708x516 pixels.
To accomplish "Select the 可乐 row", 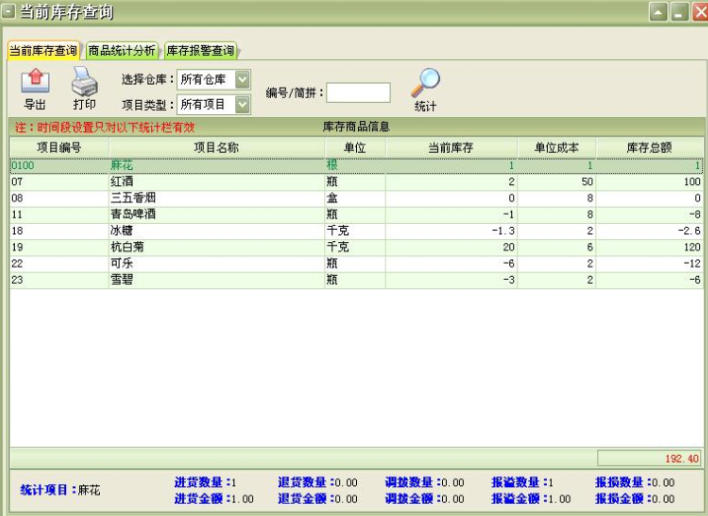I will tap(356, 263).
